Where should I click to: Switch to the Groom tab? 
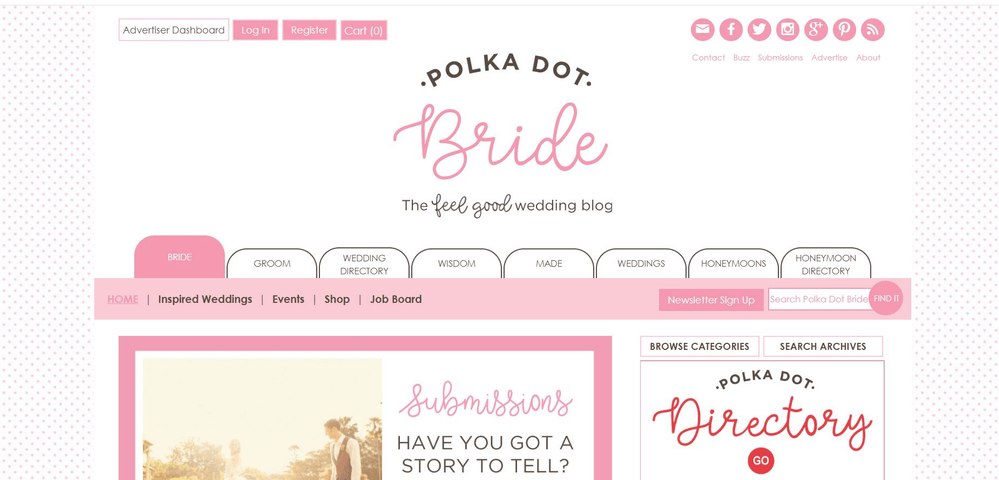coord(272,263)
